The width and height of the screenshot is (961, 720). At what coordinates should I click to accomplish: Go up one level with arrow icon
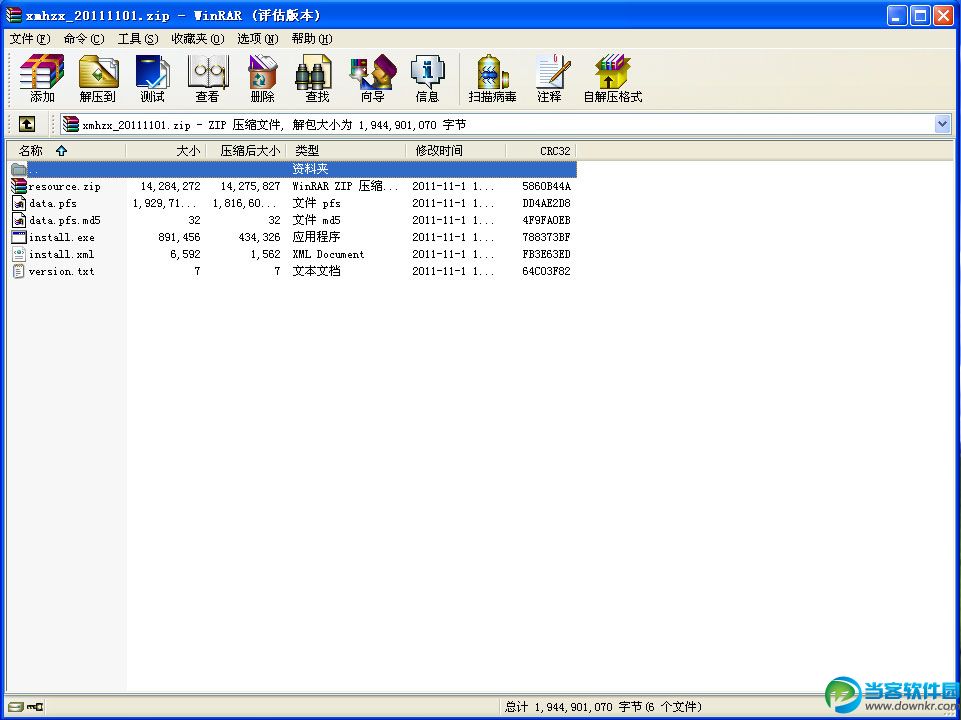click(x=26, y=124)
